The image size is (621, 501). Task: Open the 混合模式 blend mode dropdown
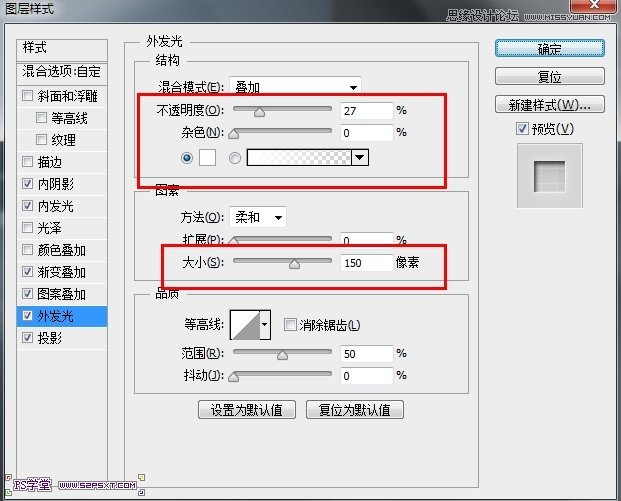tap(295, 86)
